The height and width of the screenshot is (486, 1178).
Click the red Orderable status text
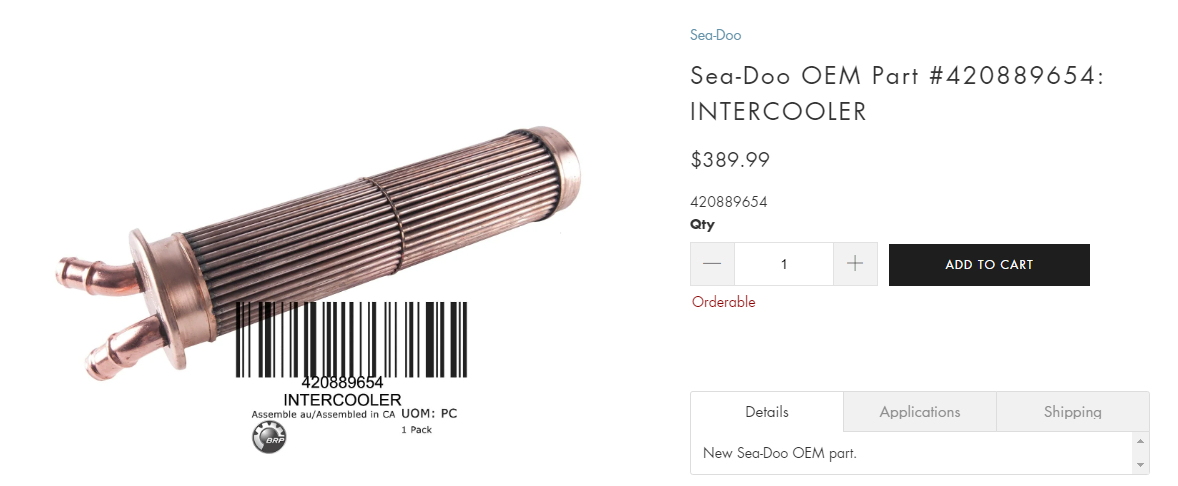(x=724, y=302)
